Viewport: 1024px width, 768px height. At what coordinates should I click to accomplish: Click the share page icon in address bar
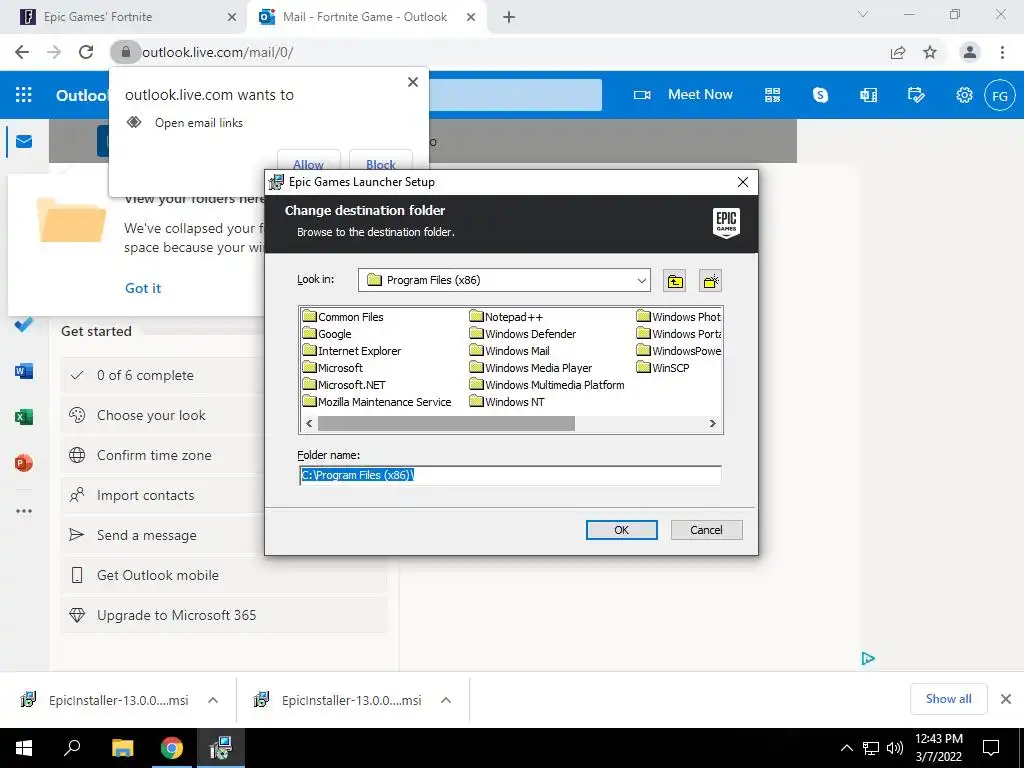coord(898,52)
